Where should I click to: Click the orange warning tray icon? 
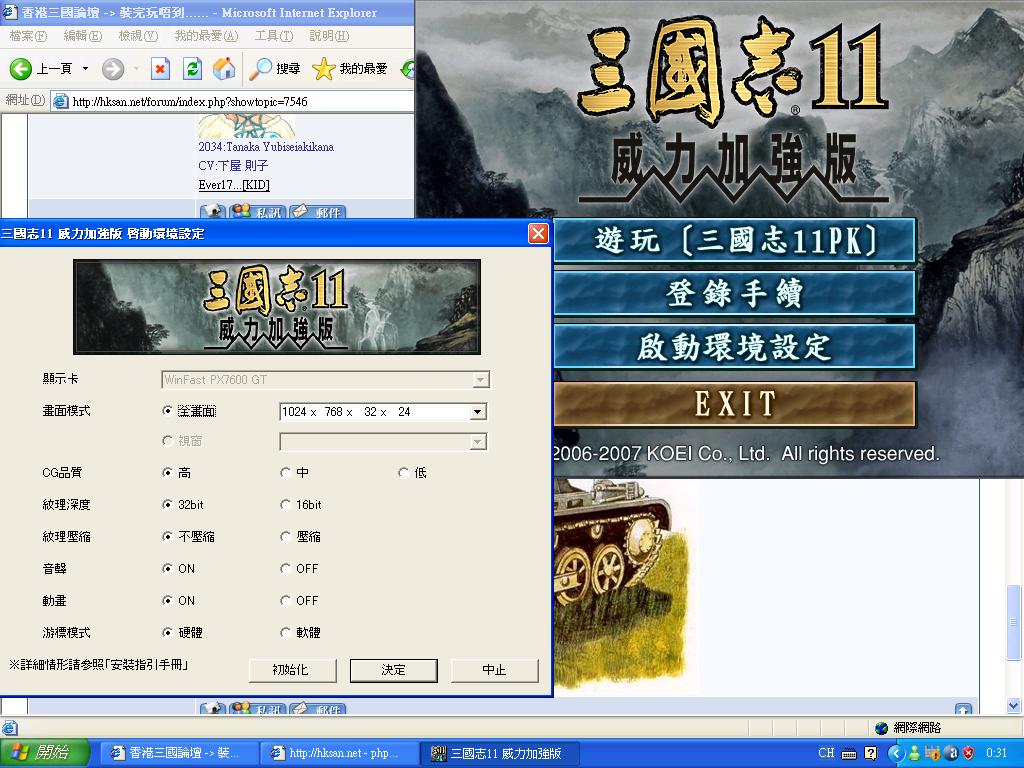point(933,753)
